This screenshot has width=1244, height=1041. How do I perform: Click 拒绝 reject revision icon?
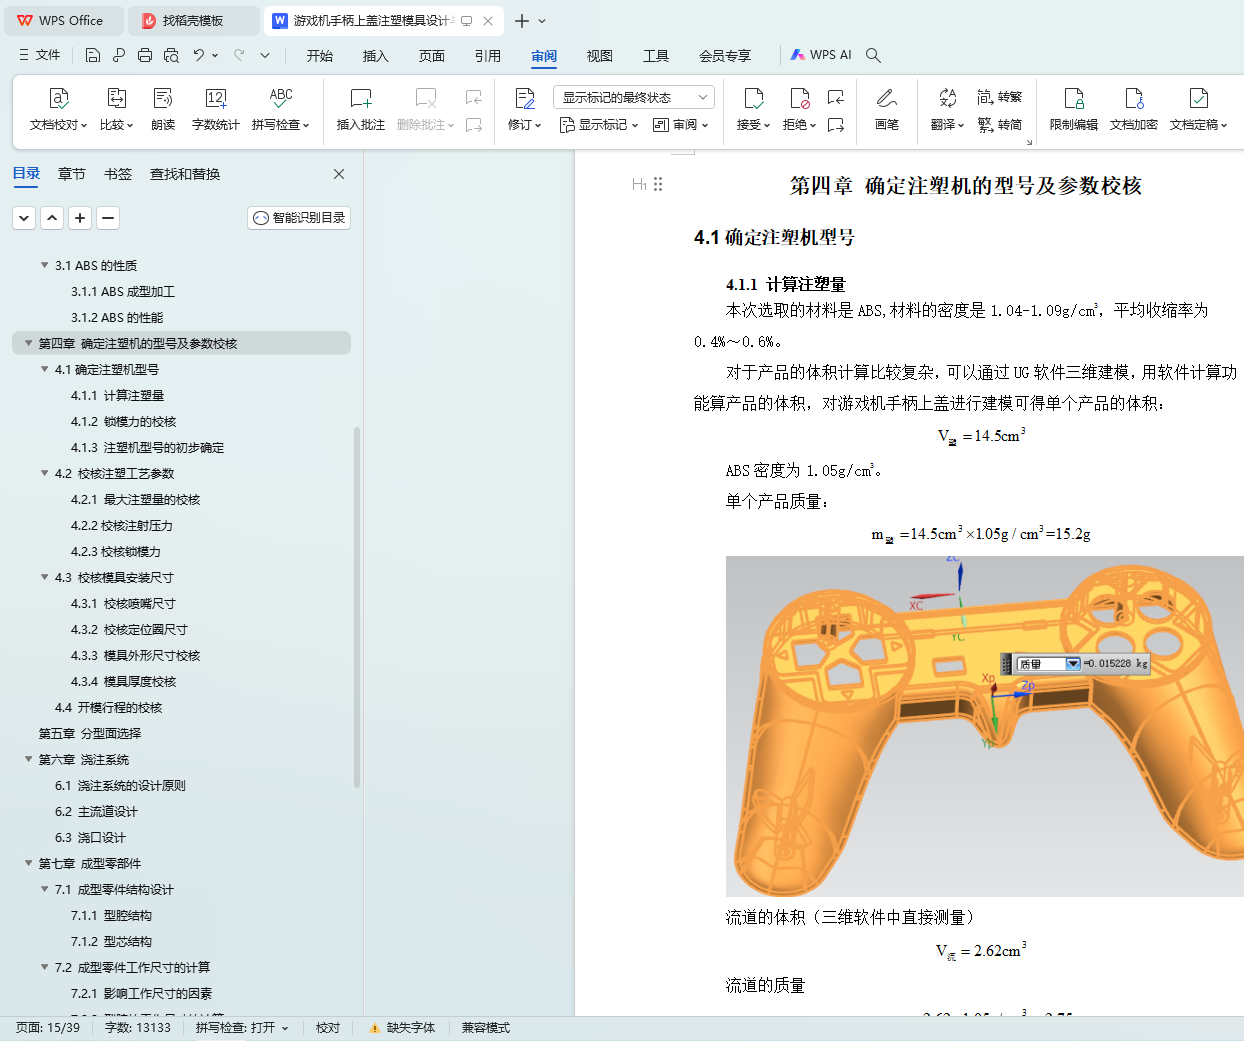click(x=799, y=98)
